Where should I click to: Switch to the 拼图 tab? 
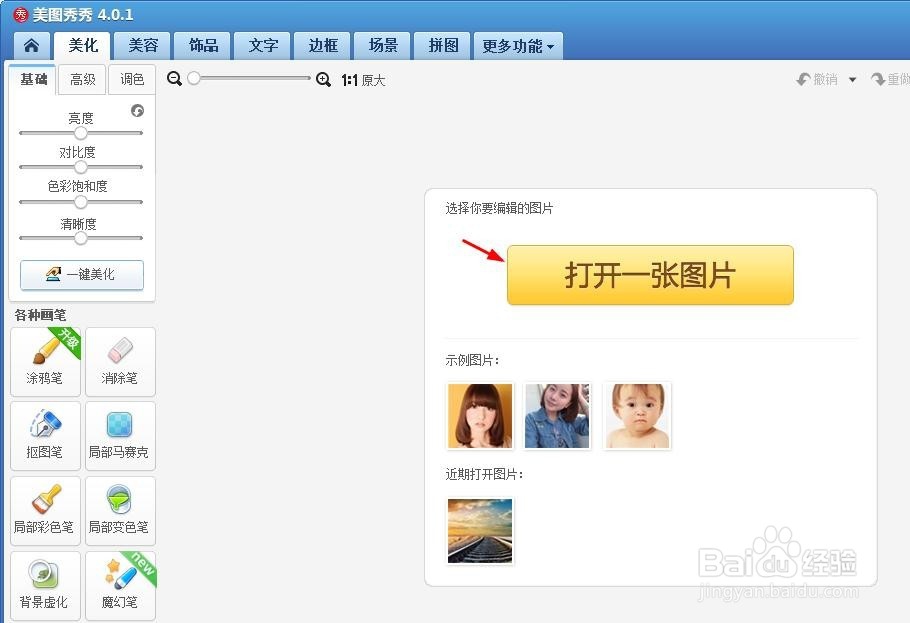(x=443, y=46)
